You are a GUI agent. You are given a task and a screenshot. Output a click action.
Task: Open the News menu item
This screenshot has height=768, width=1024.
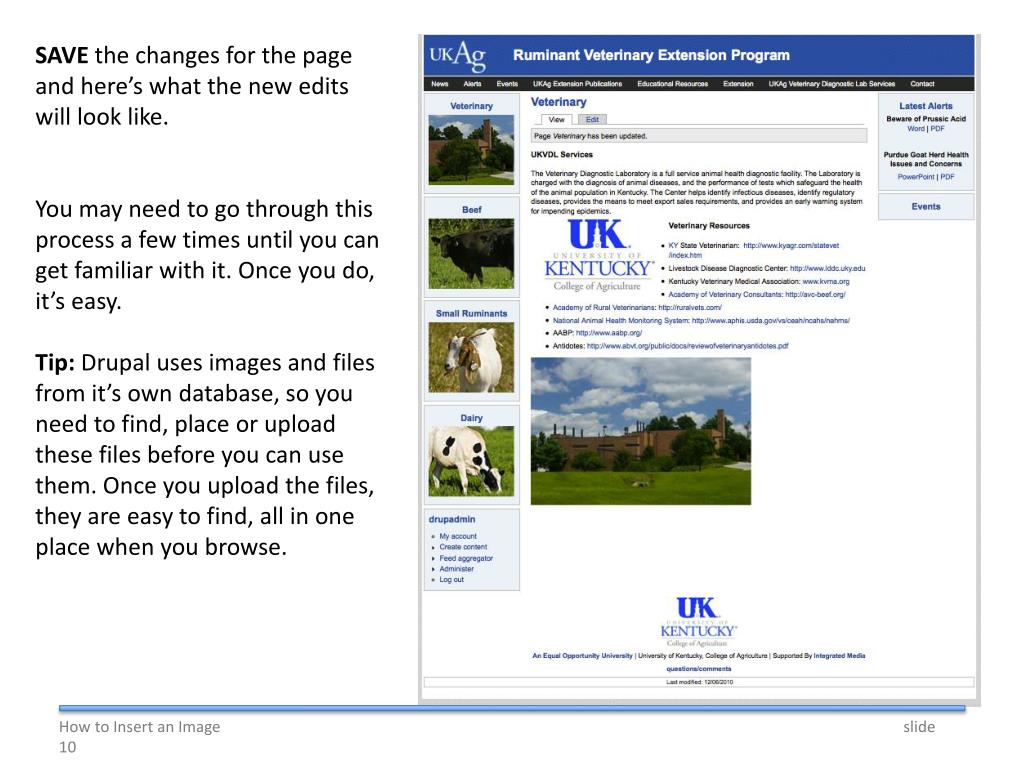[440, 84]
